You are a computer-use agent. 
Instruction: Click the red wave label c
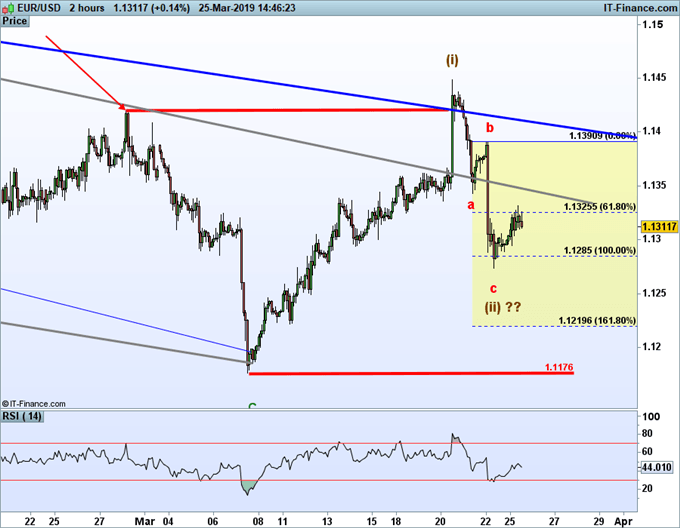point(493,288)
